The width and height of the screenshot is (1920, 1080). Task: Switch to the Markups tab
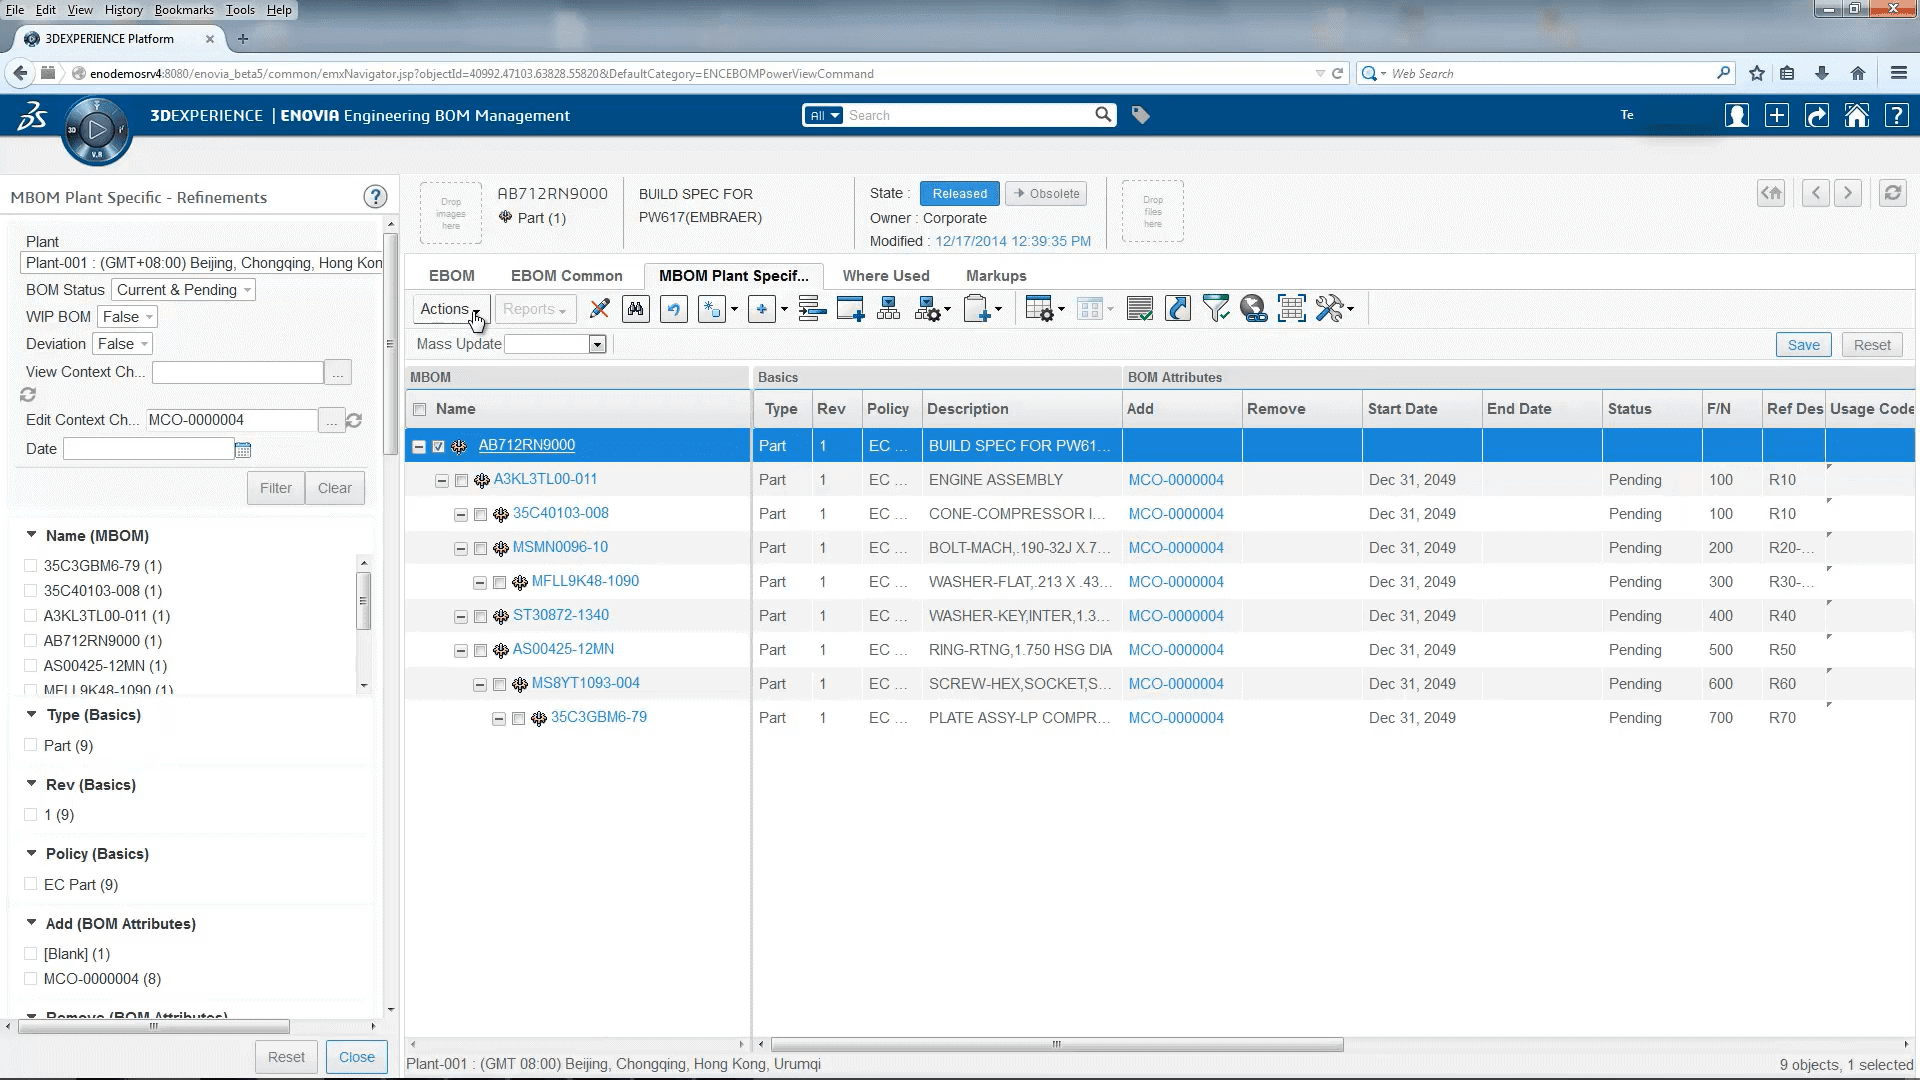tap(996, 276)
